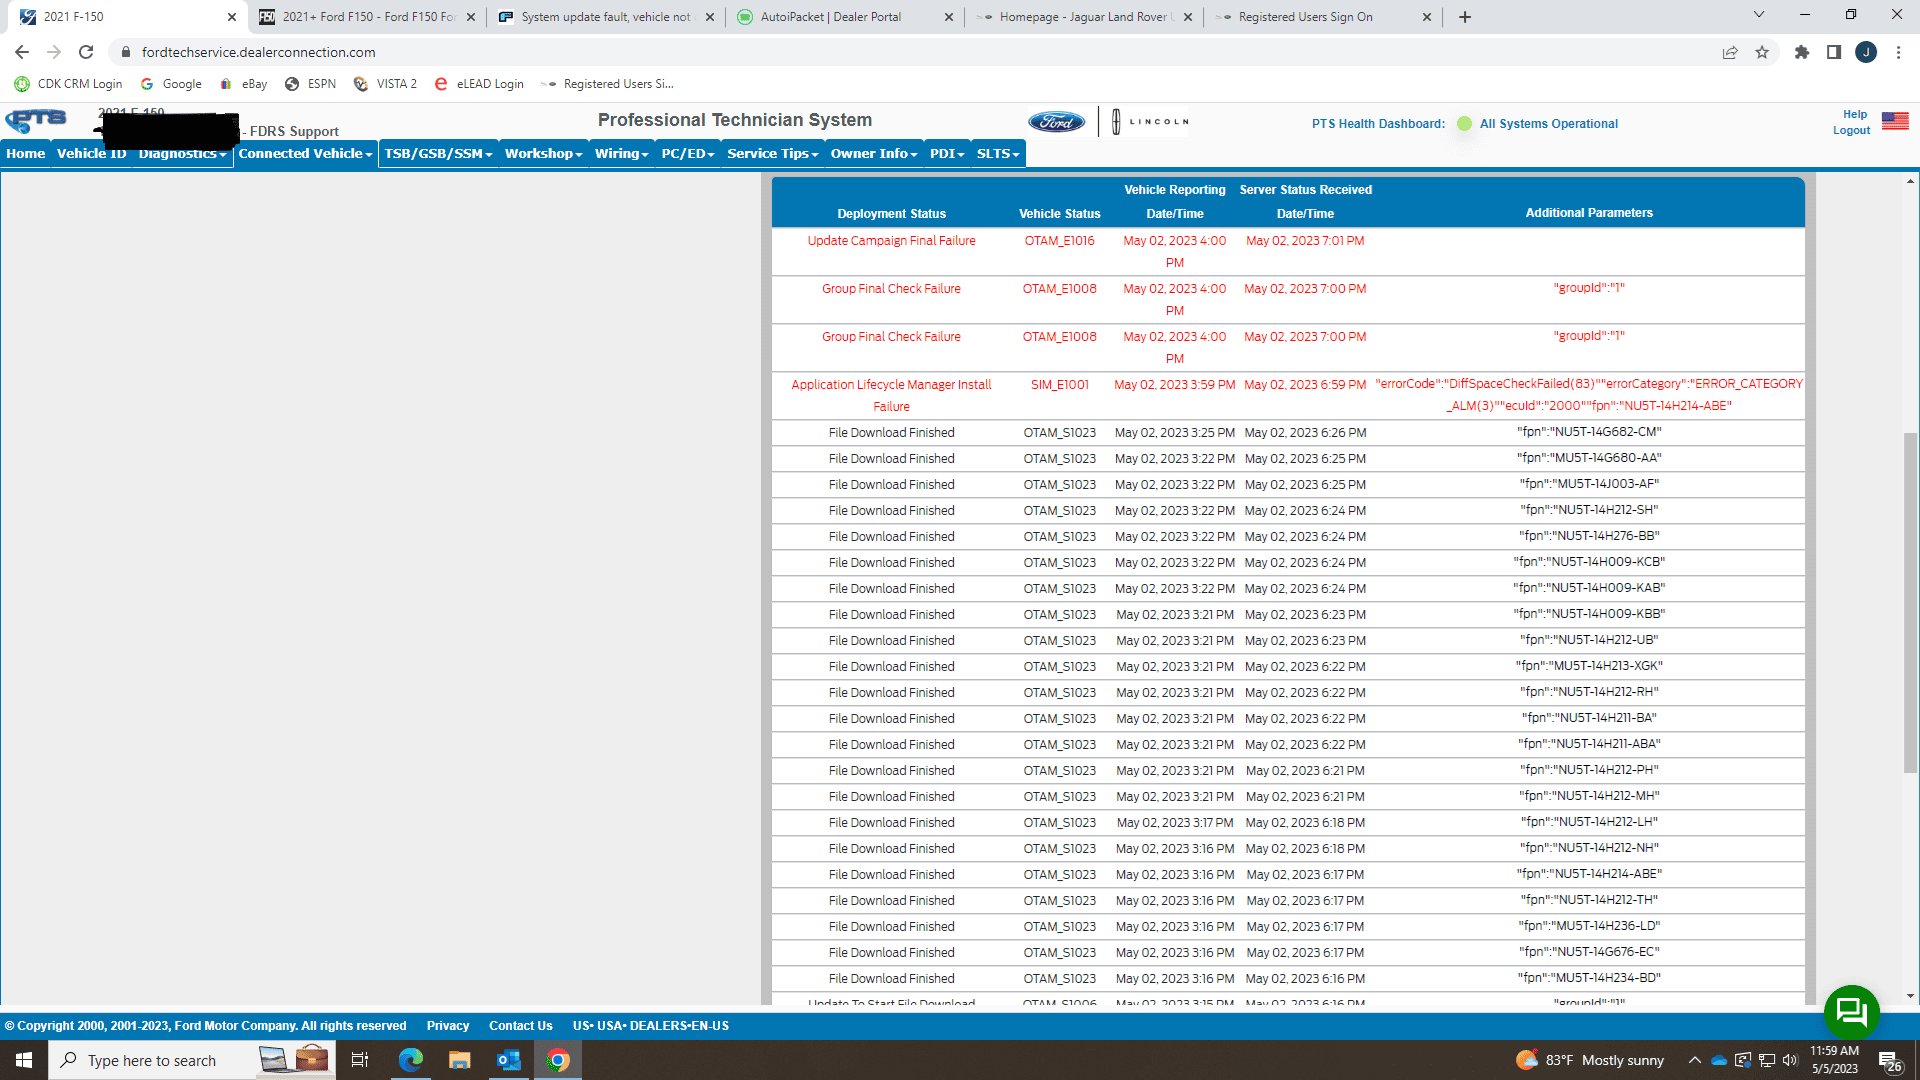The image size is (1920, 1080).
Task: Click the Ford oval logo
Action: point(1057,122)
